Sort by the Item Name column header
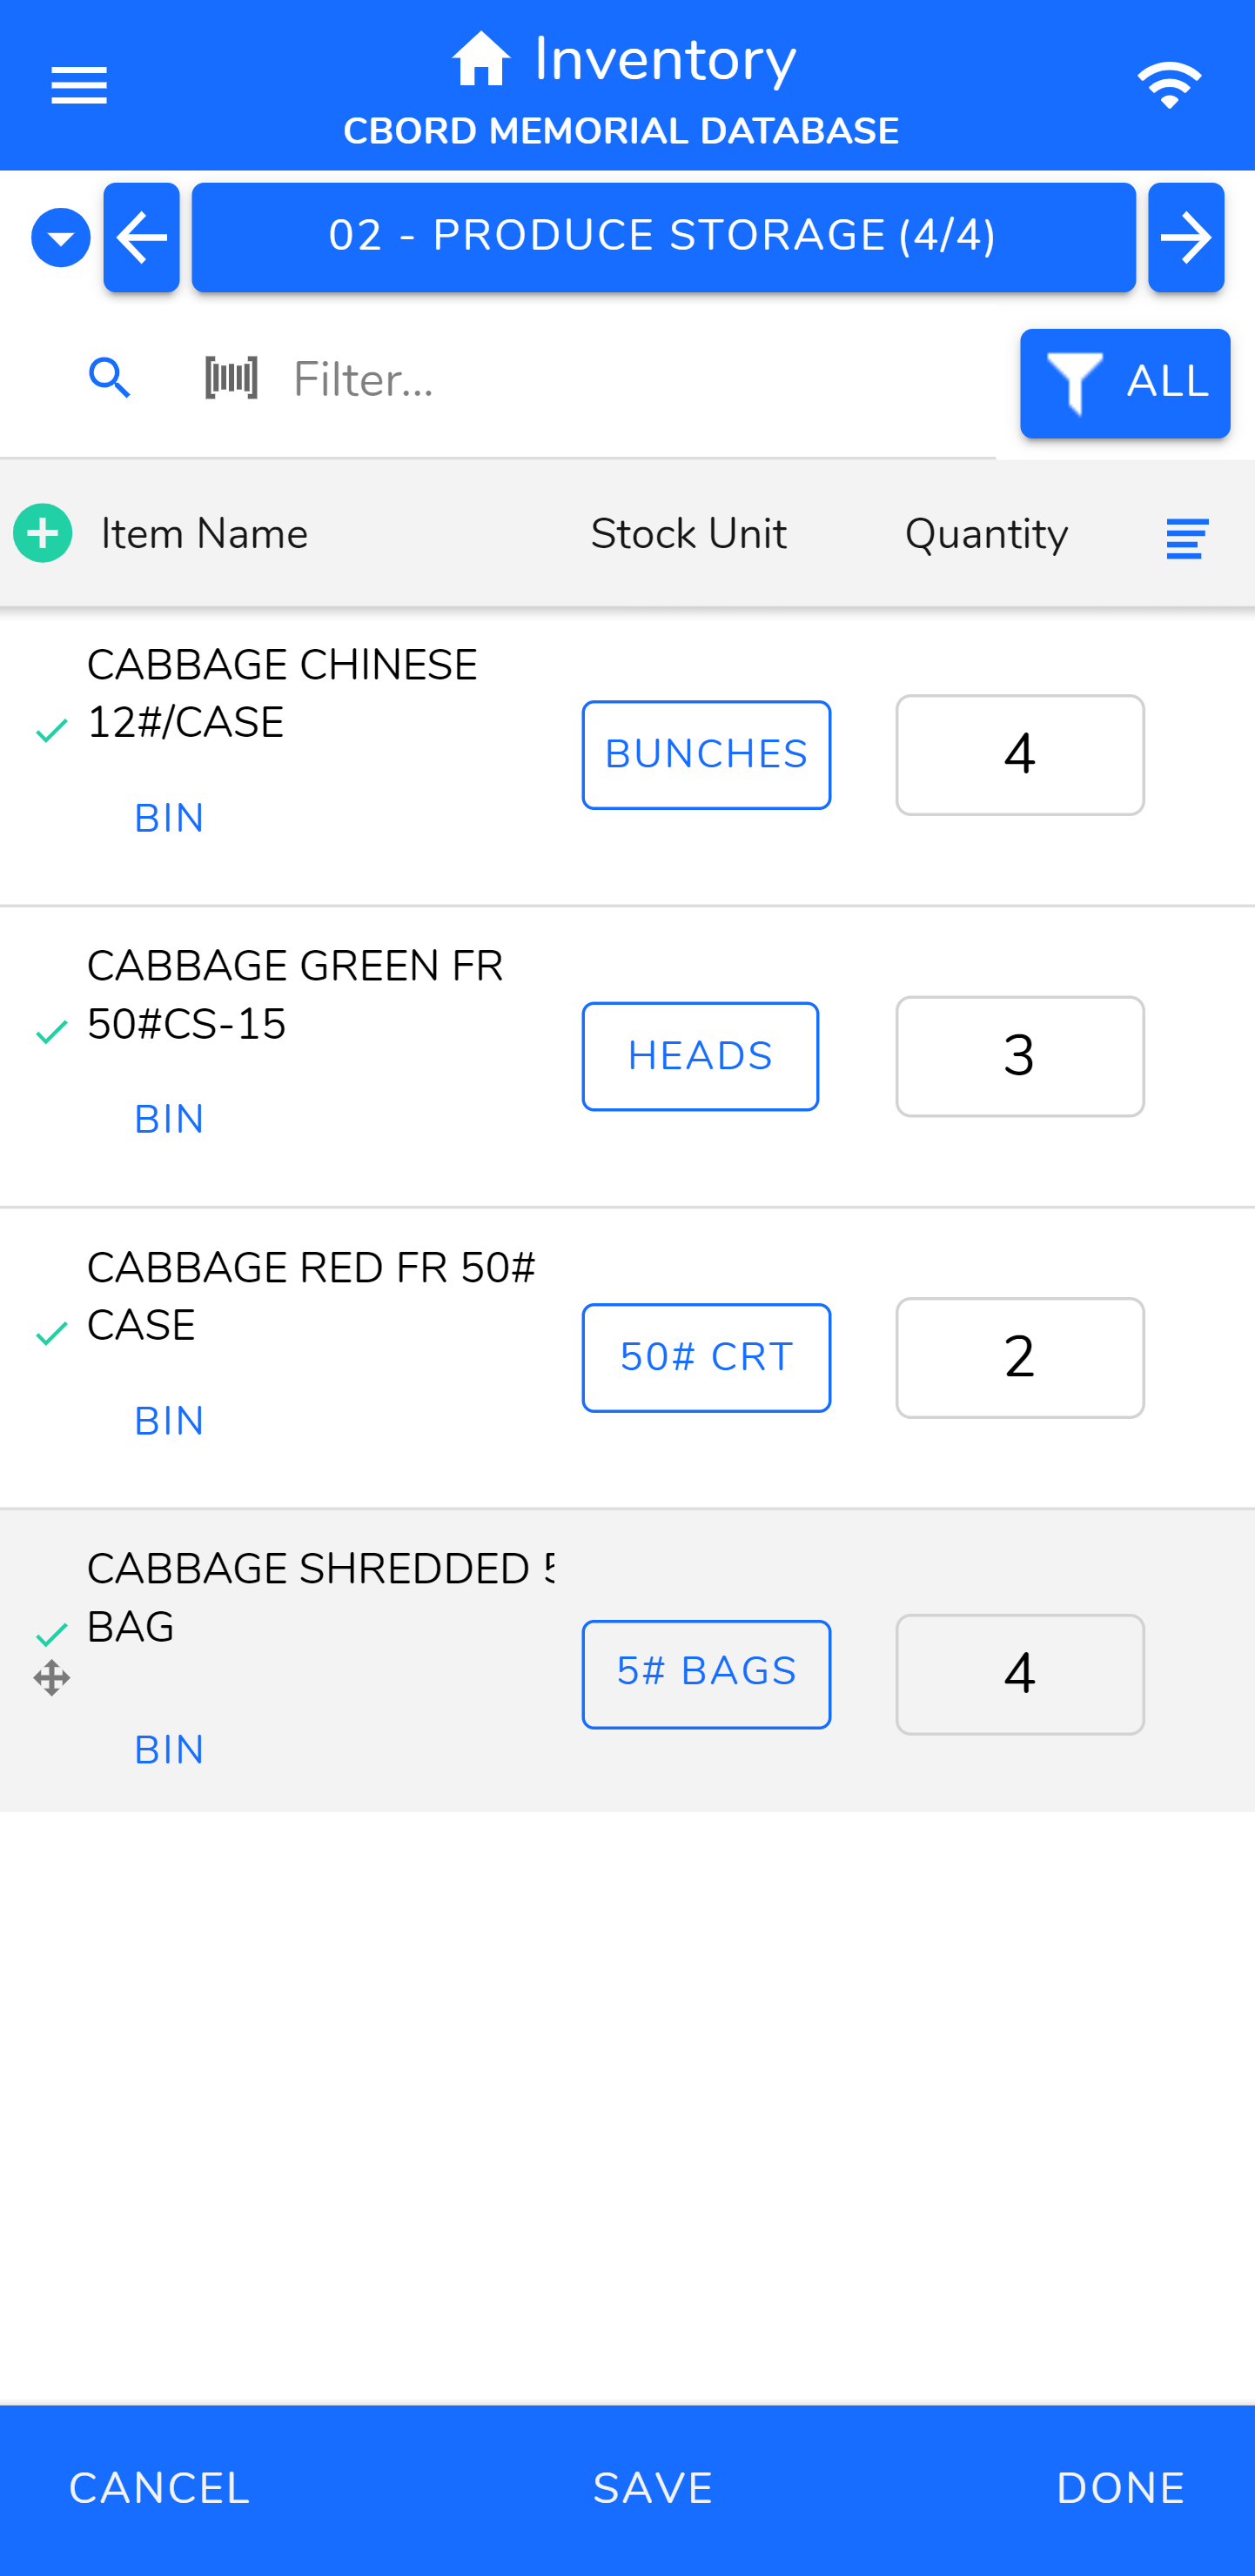This screenshot has height=2576, width=1255. [205, 534]
